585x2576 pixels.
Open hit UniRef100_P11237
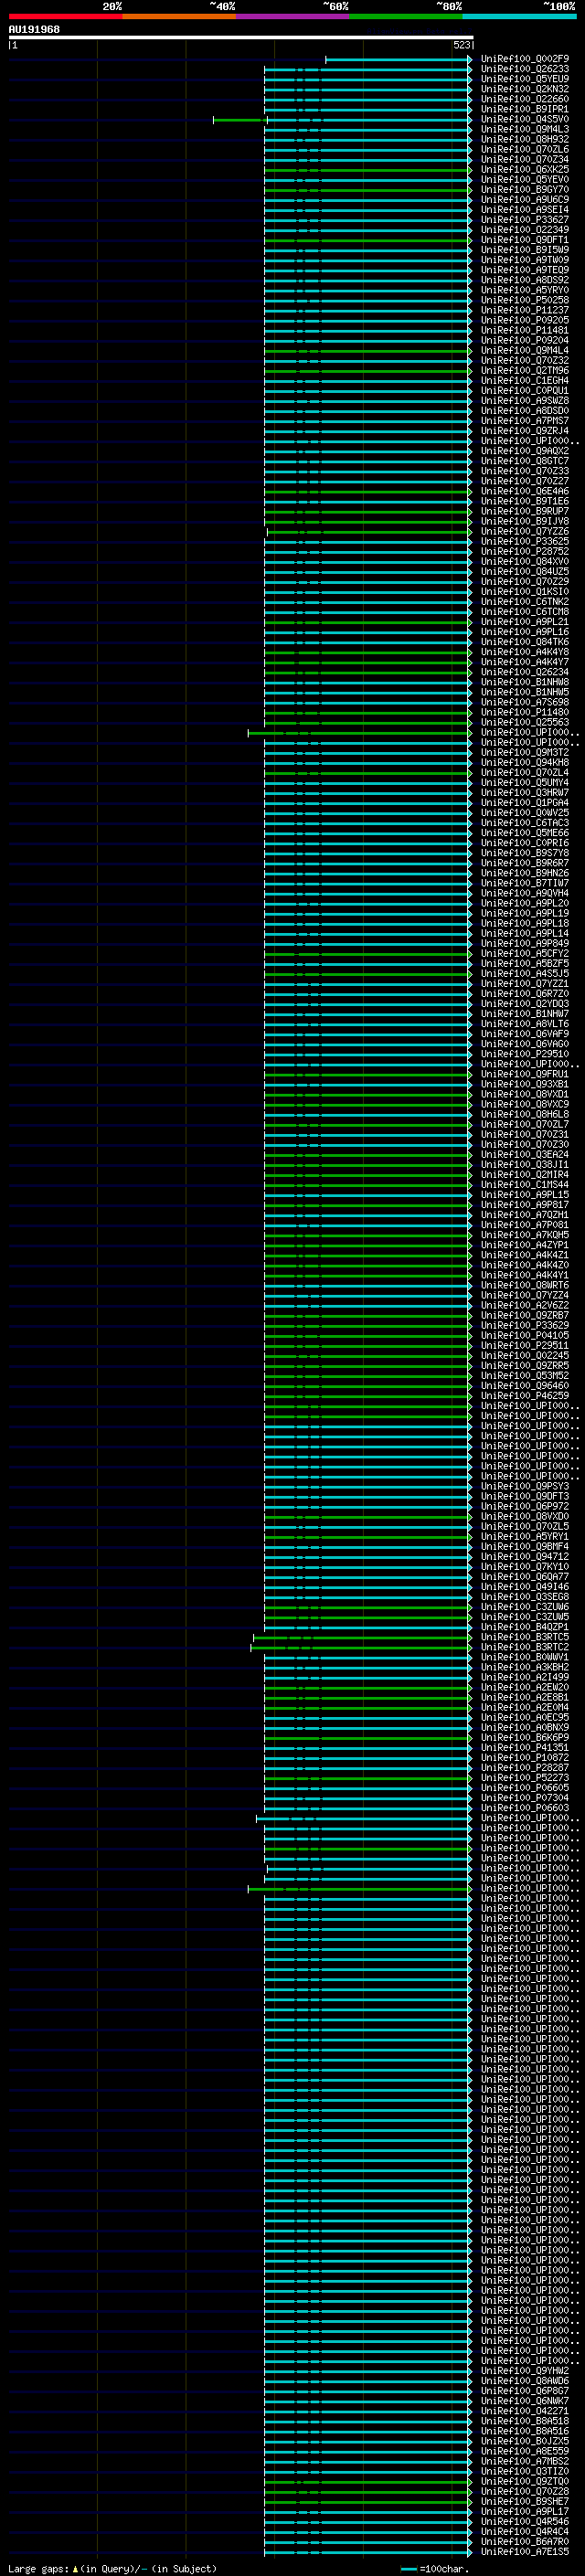point(525,310)
